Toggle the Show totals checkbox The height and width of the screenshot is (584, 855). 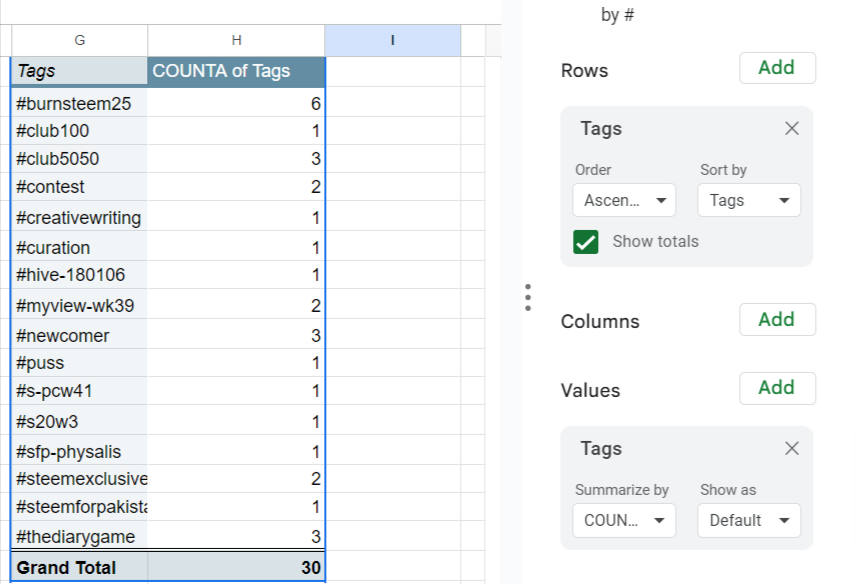pyautogui.click(x=586, y=241)
